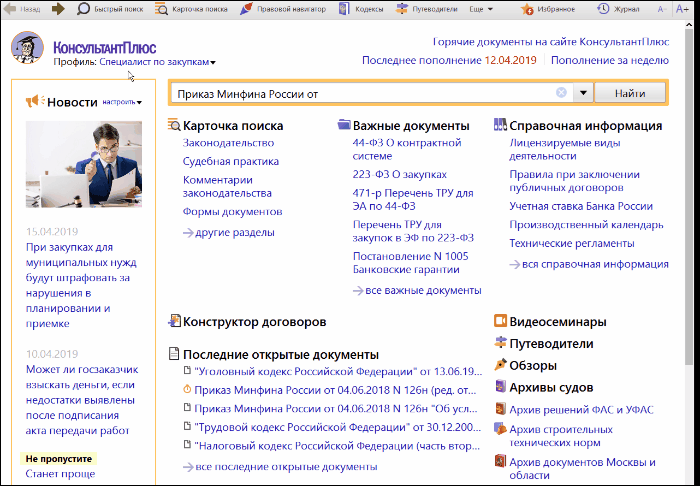Click the Новости megaphone icon
700x486 pixels.
click(x=35, y=101)
